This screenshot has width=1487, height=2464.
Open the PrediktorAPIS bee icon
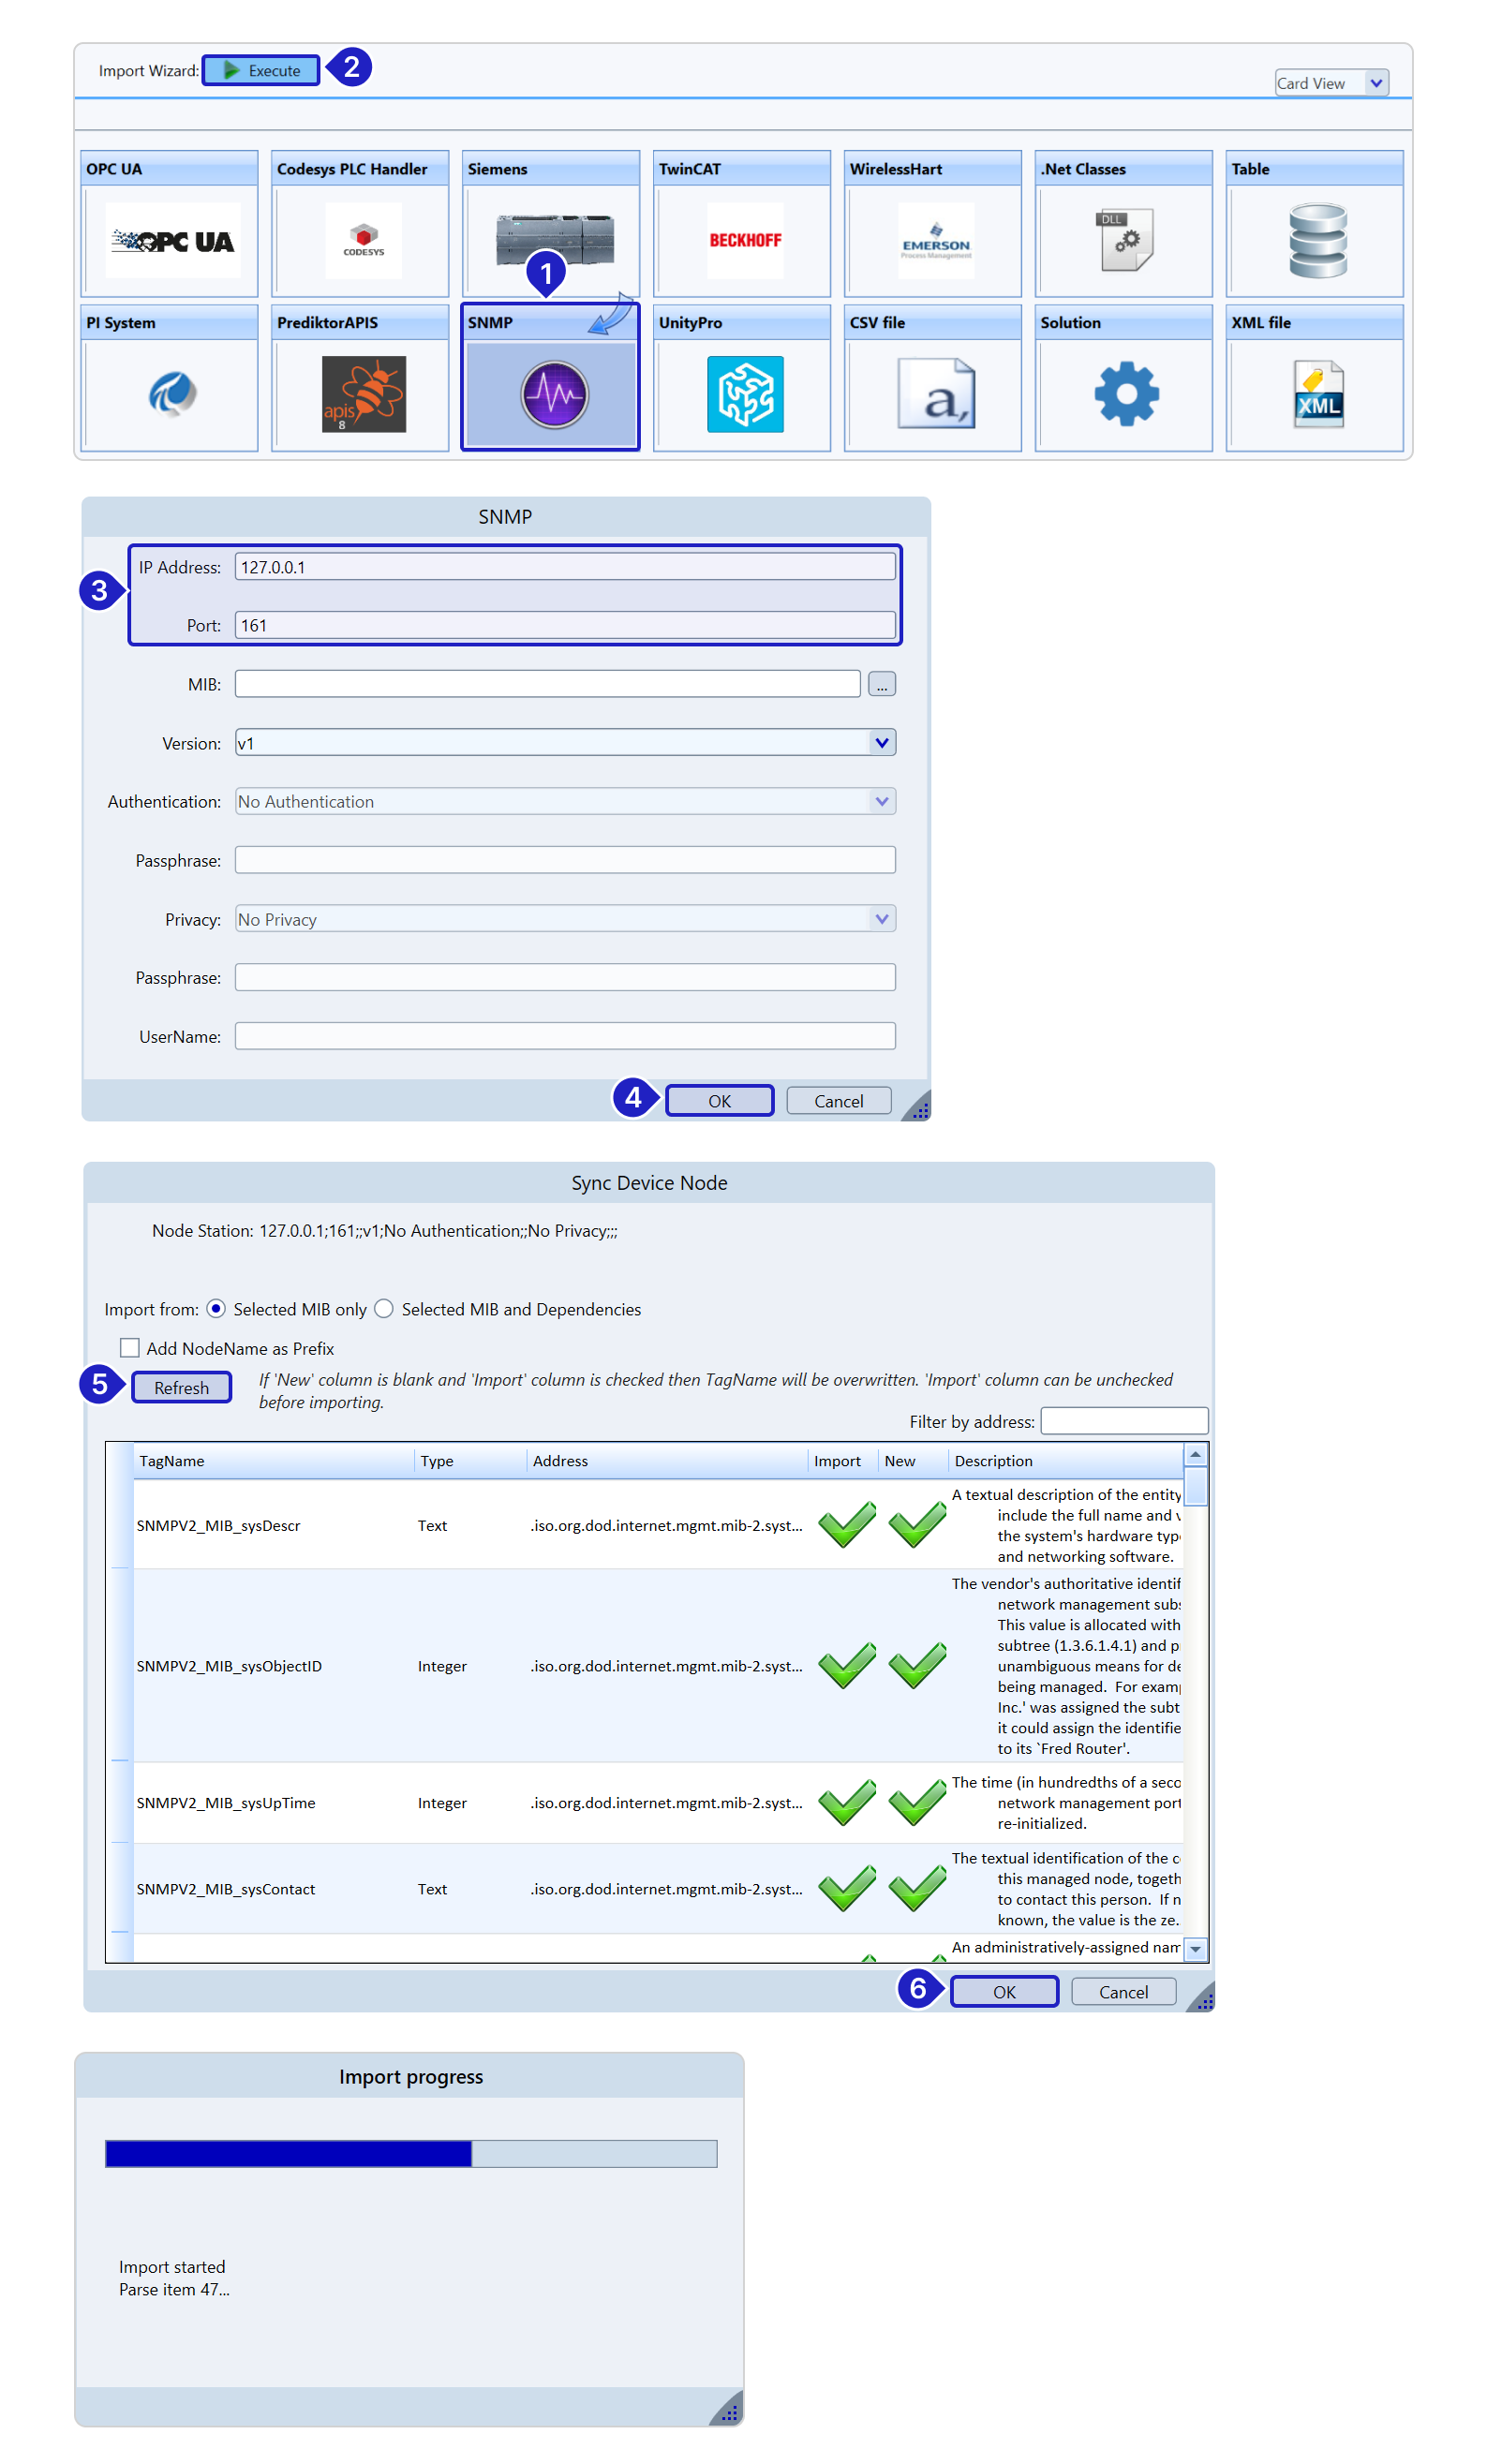point(363,394)
